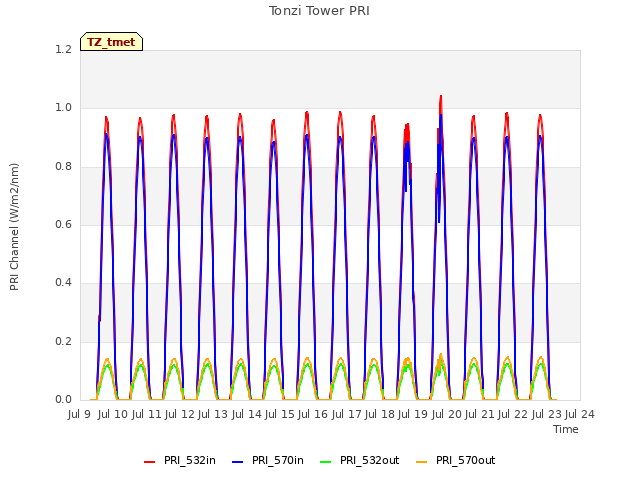Click the Jul 13 x-axis tick label
This screenshot has height=480, width=640.
212,414
